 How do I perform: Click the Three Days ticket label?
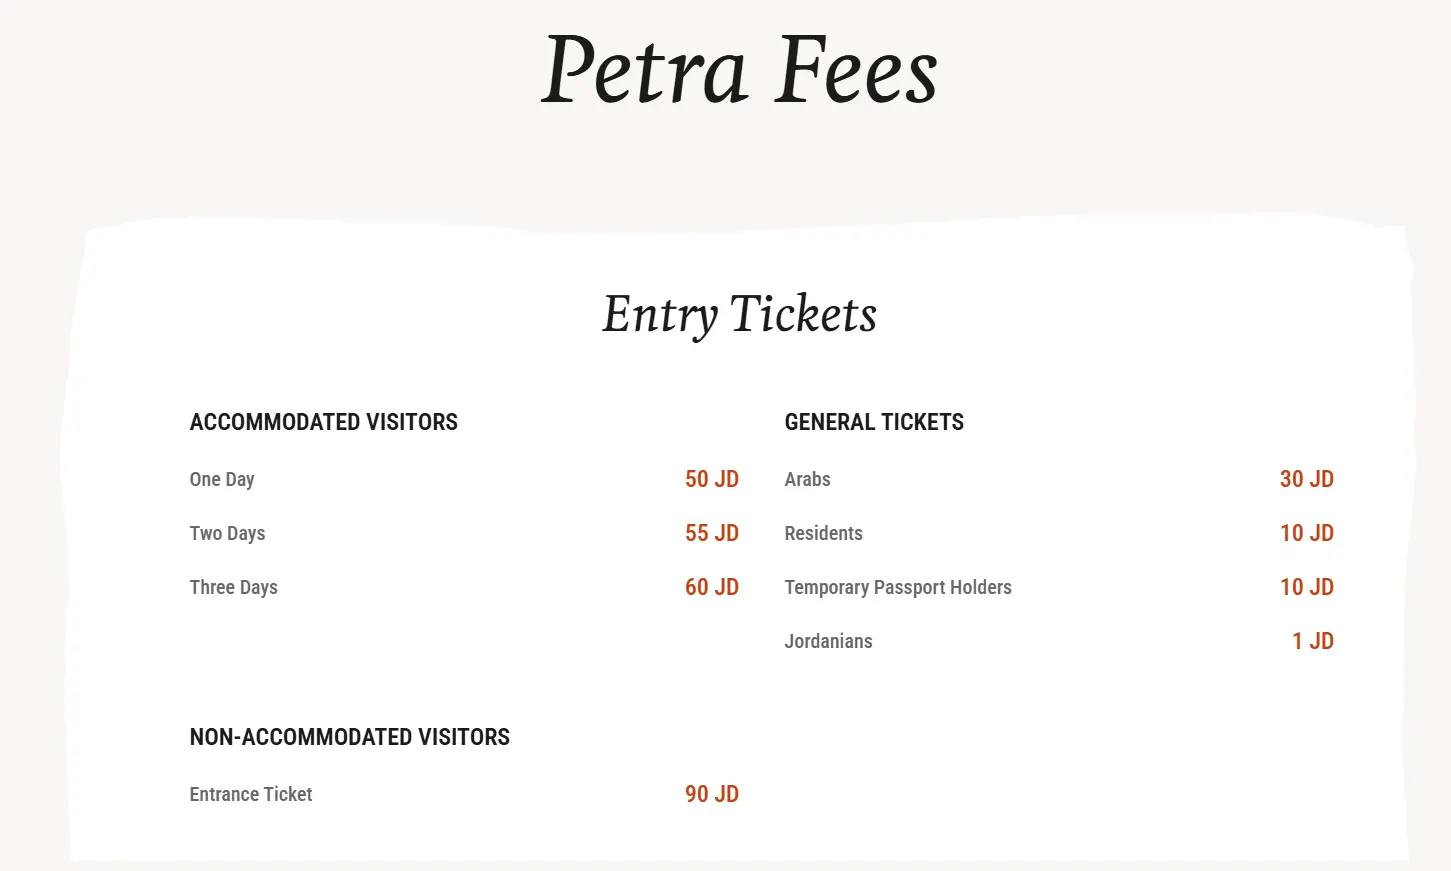point(233,587)
